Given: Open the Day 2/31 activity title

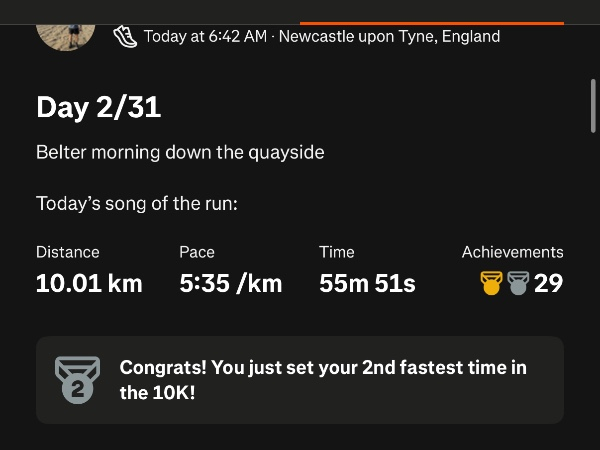Looking at the screenshot, I should 98,108.
